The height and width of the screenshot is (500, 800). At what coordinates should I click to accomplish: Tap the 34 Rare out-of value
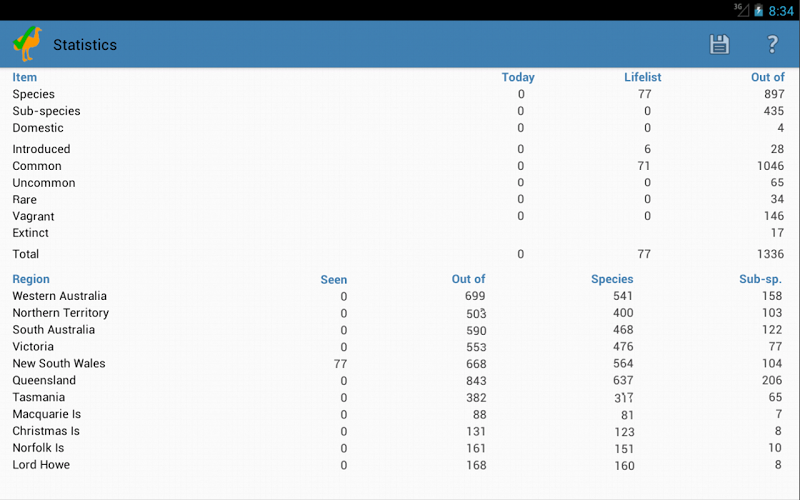pos(777,199)
